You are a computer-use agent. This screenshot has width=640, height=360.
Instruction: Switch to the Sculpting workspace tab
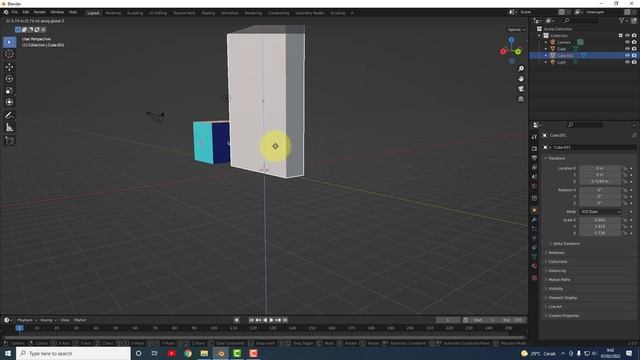point(135,13)
